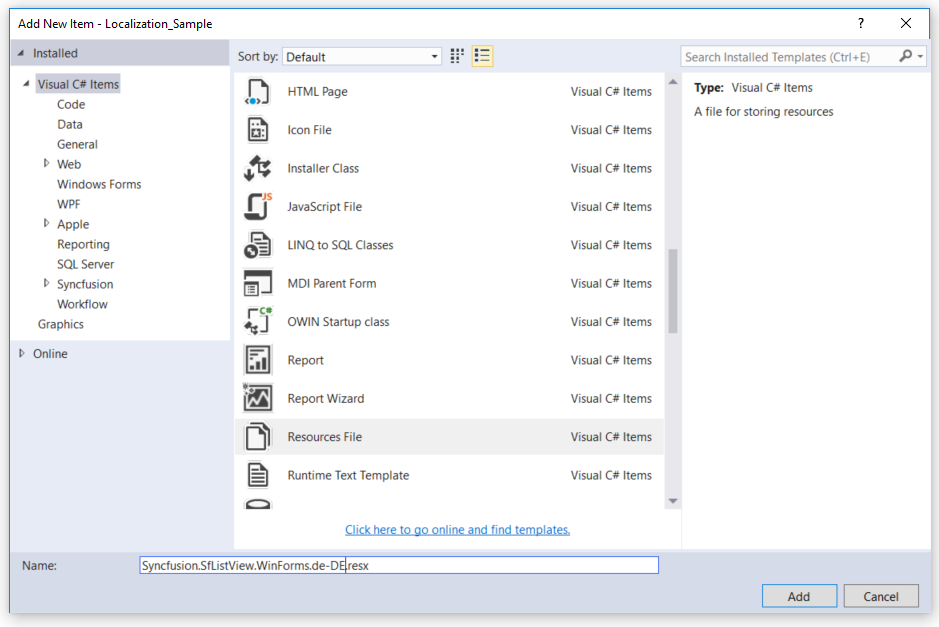Focus the Search Installed Templates box
Viewport: 939px width, 627px height.
point(790,57)
